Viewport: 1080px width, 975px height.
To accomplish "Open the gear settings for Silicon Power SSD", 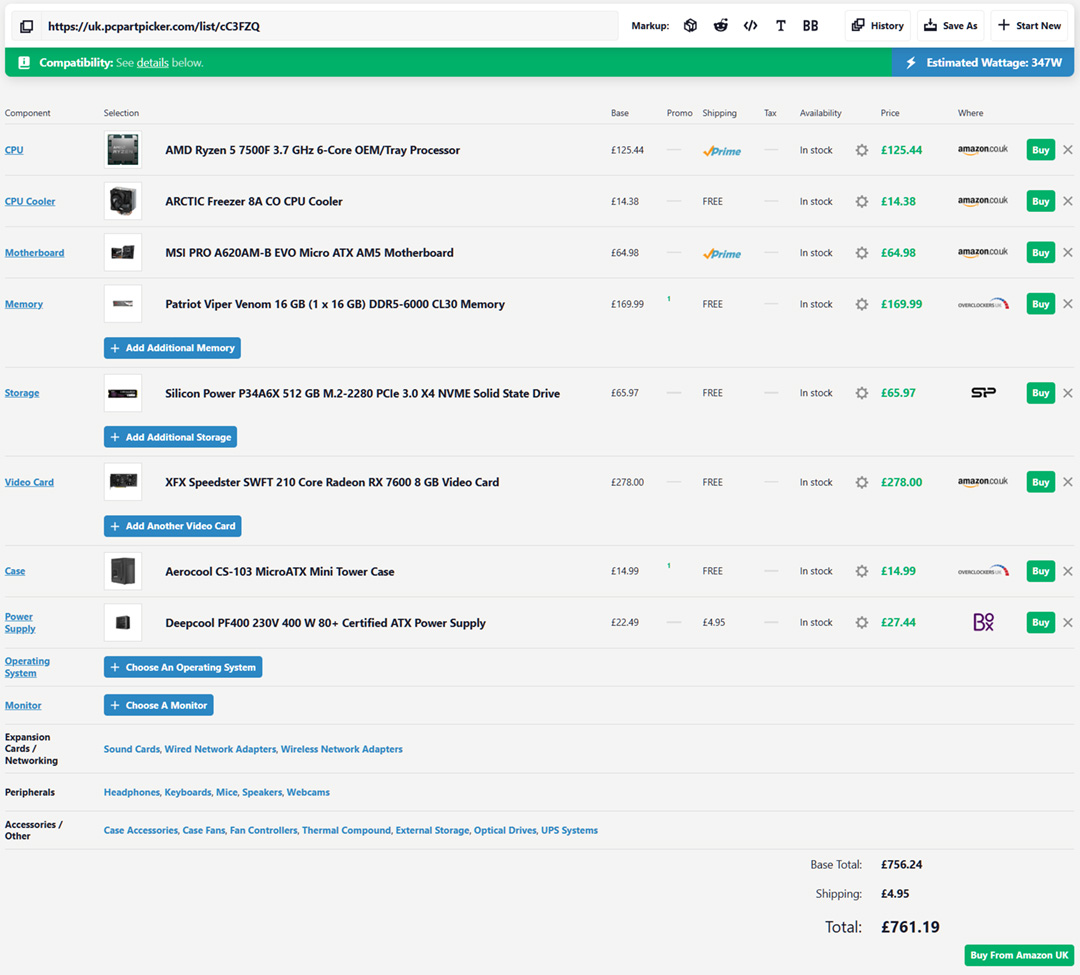I will coord(862,393).
